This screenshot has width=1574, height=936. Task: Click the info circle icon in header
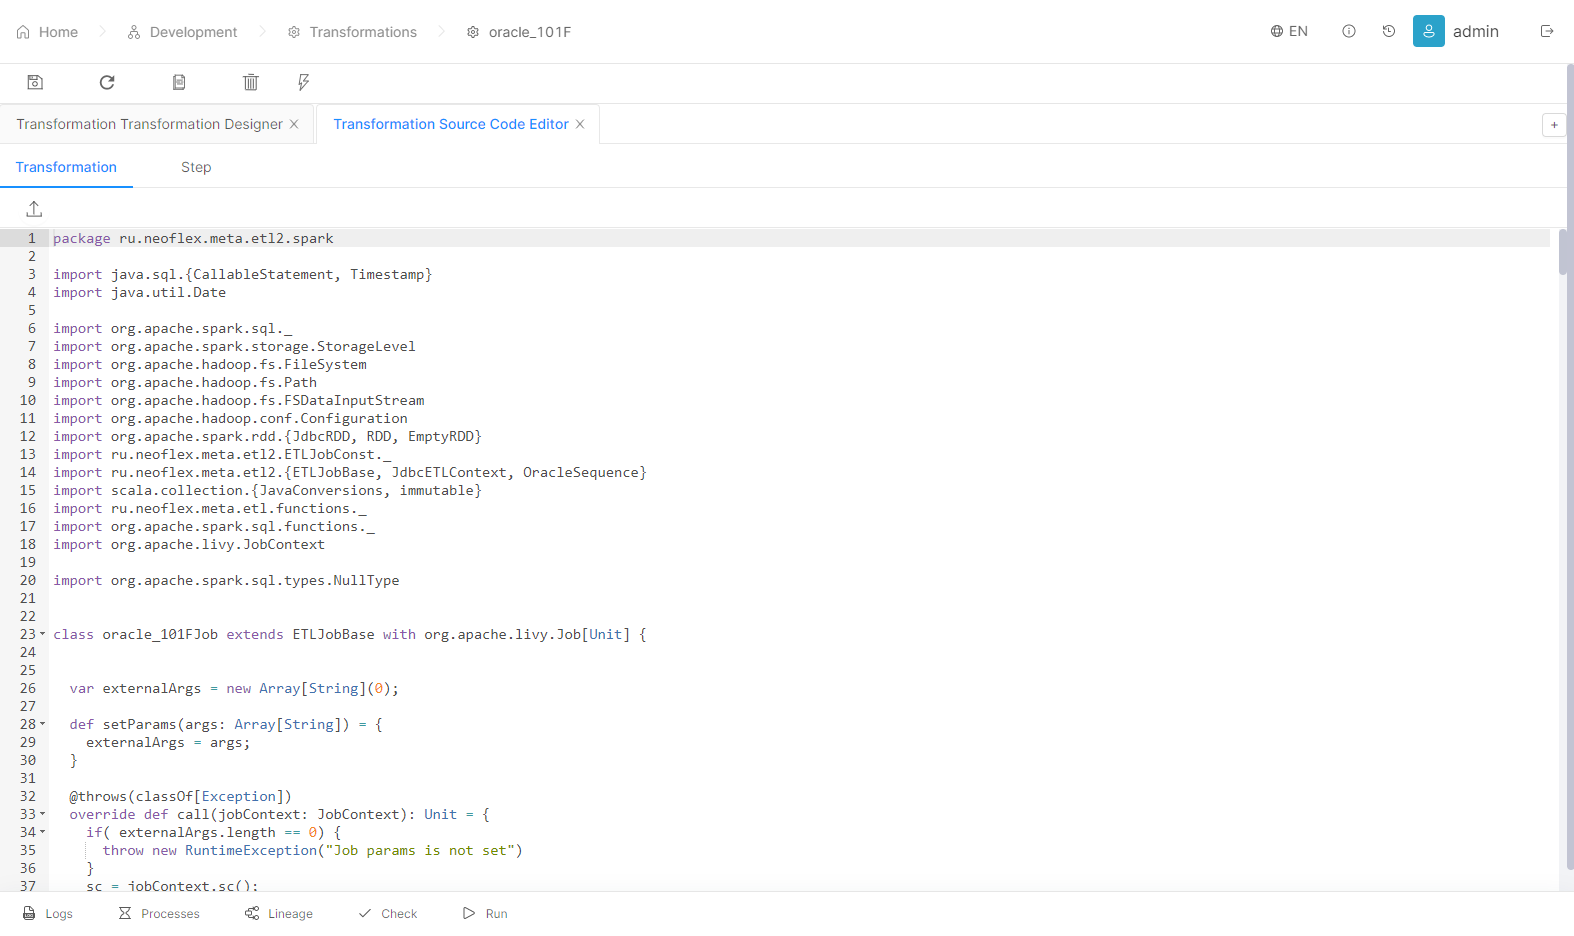point(1349,31)
